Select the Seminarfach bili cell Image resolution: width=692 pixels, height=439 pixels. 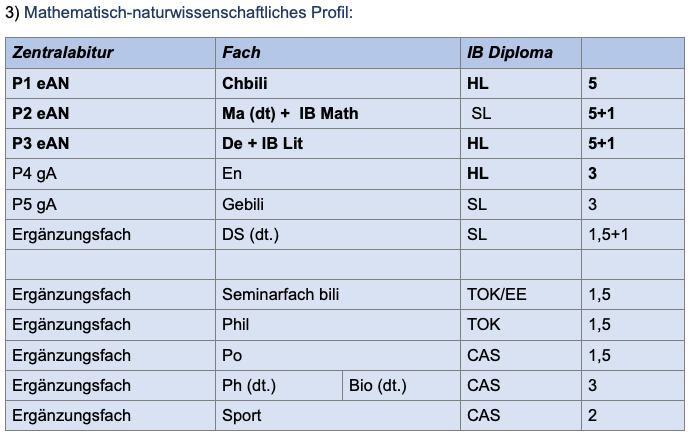click(x=338, y=294)
